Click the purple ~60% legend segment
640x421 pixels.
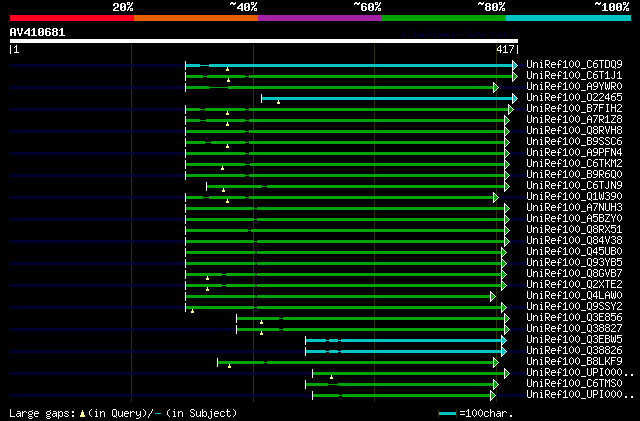tap(320, 18)
